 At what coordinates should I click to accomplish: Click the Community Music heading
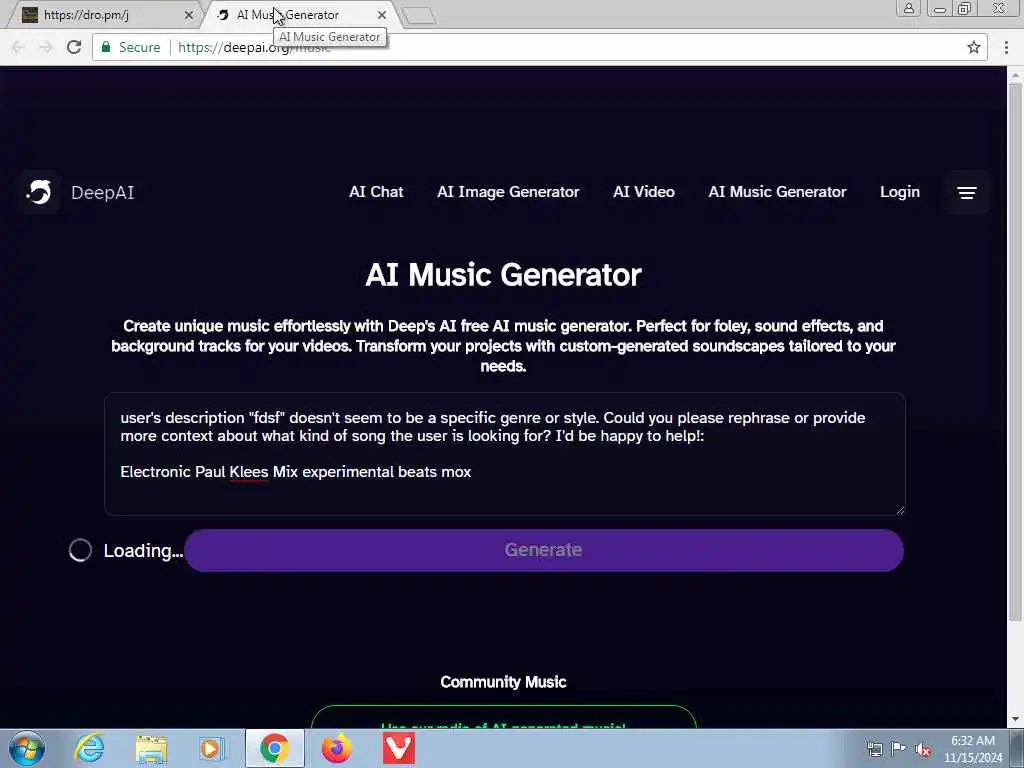tap(503, 682)
